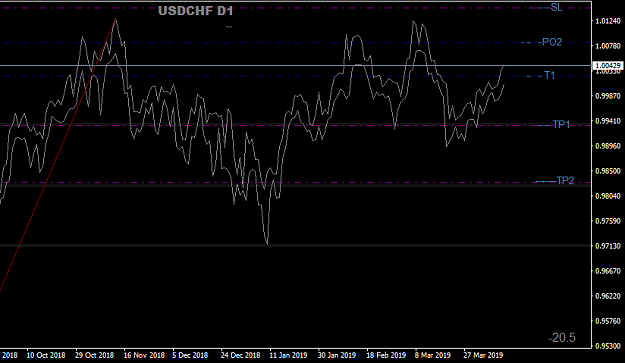Image resolution: width=625 pixels, height=363 pixels.
Task: Click the -20.5 value text
Action: [x=562, y=338]
